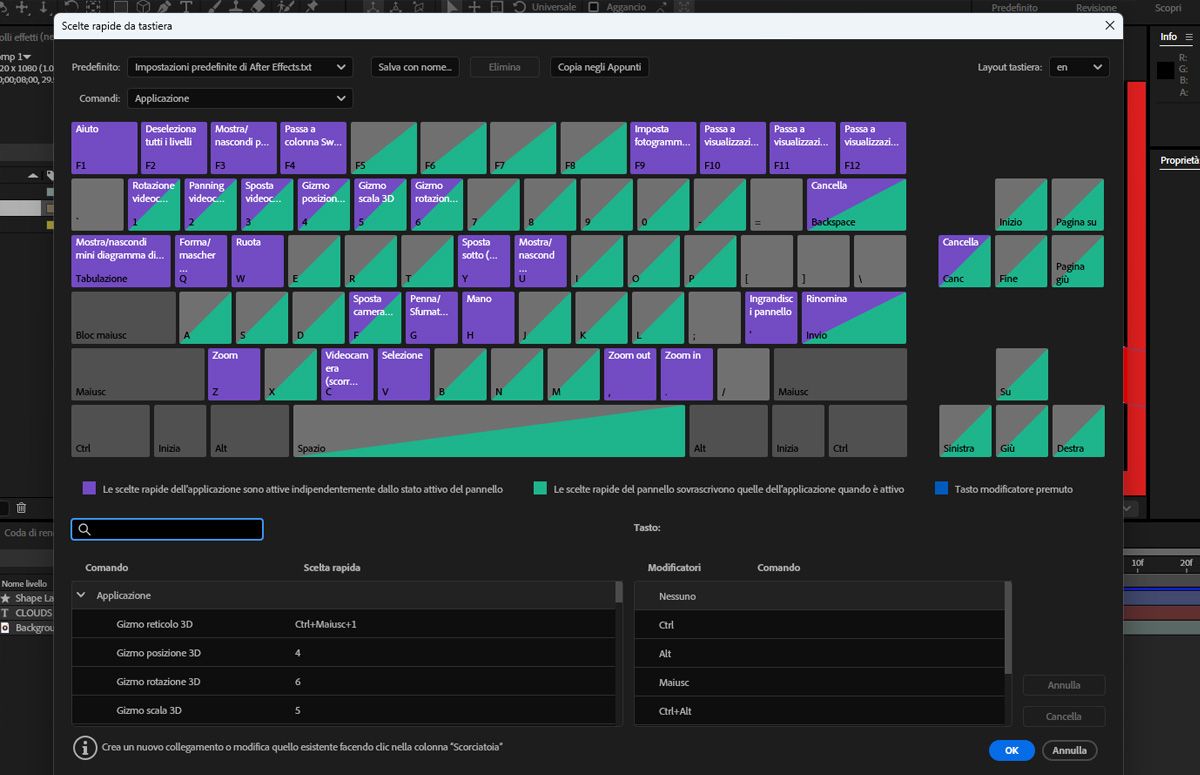This screenshot has width=1200, height=775.
Task: Open the Proprietà panel tab in After Effects
Action: (x=1179, y=160)
